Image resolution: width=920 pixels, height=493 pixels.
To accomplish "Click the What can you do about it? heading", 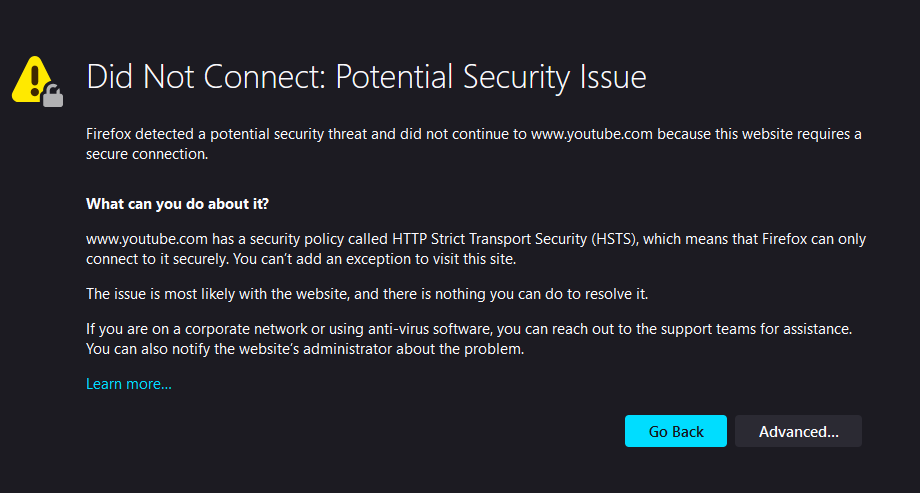I will [x=177, y=204].
